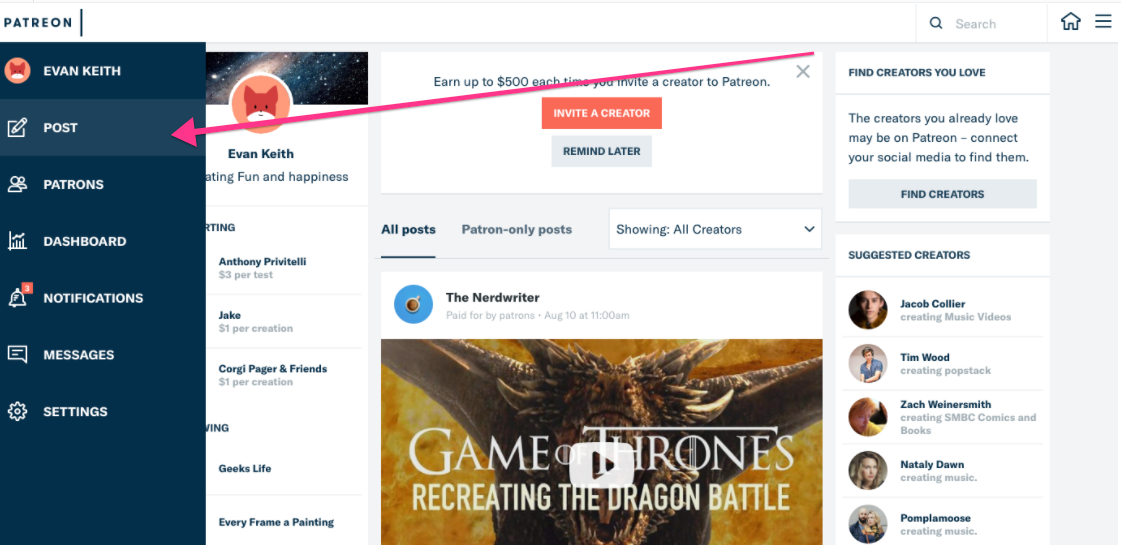Switch to Patron-only posts tab

pyautogui.click(x=516, y=229)
